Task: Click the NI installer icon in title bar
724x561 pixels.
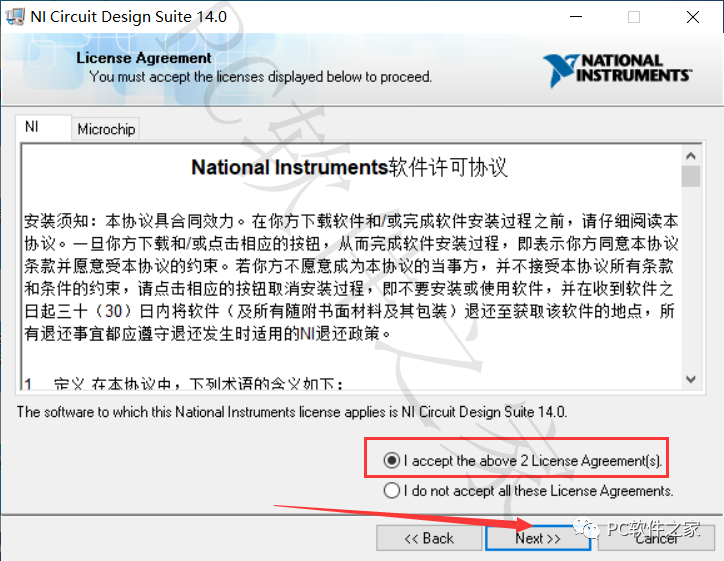Action: coord(14,17)
